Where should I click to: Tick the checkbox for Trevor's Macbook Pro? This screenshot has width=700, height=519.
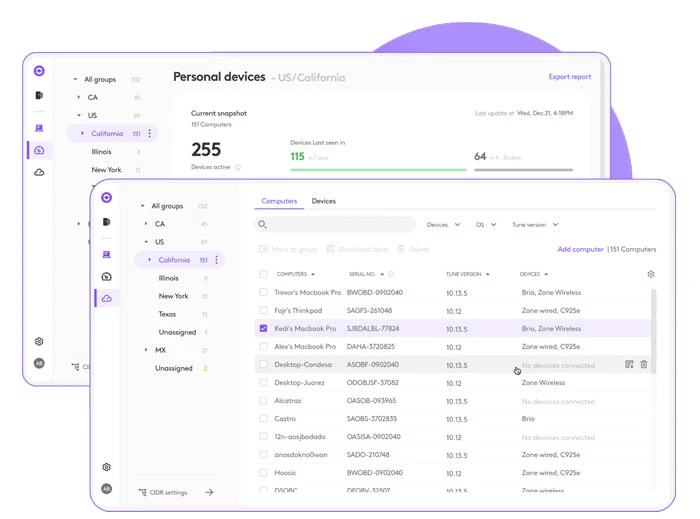click(264, 292)
